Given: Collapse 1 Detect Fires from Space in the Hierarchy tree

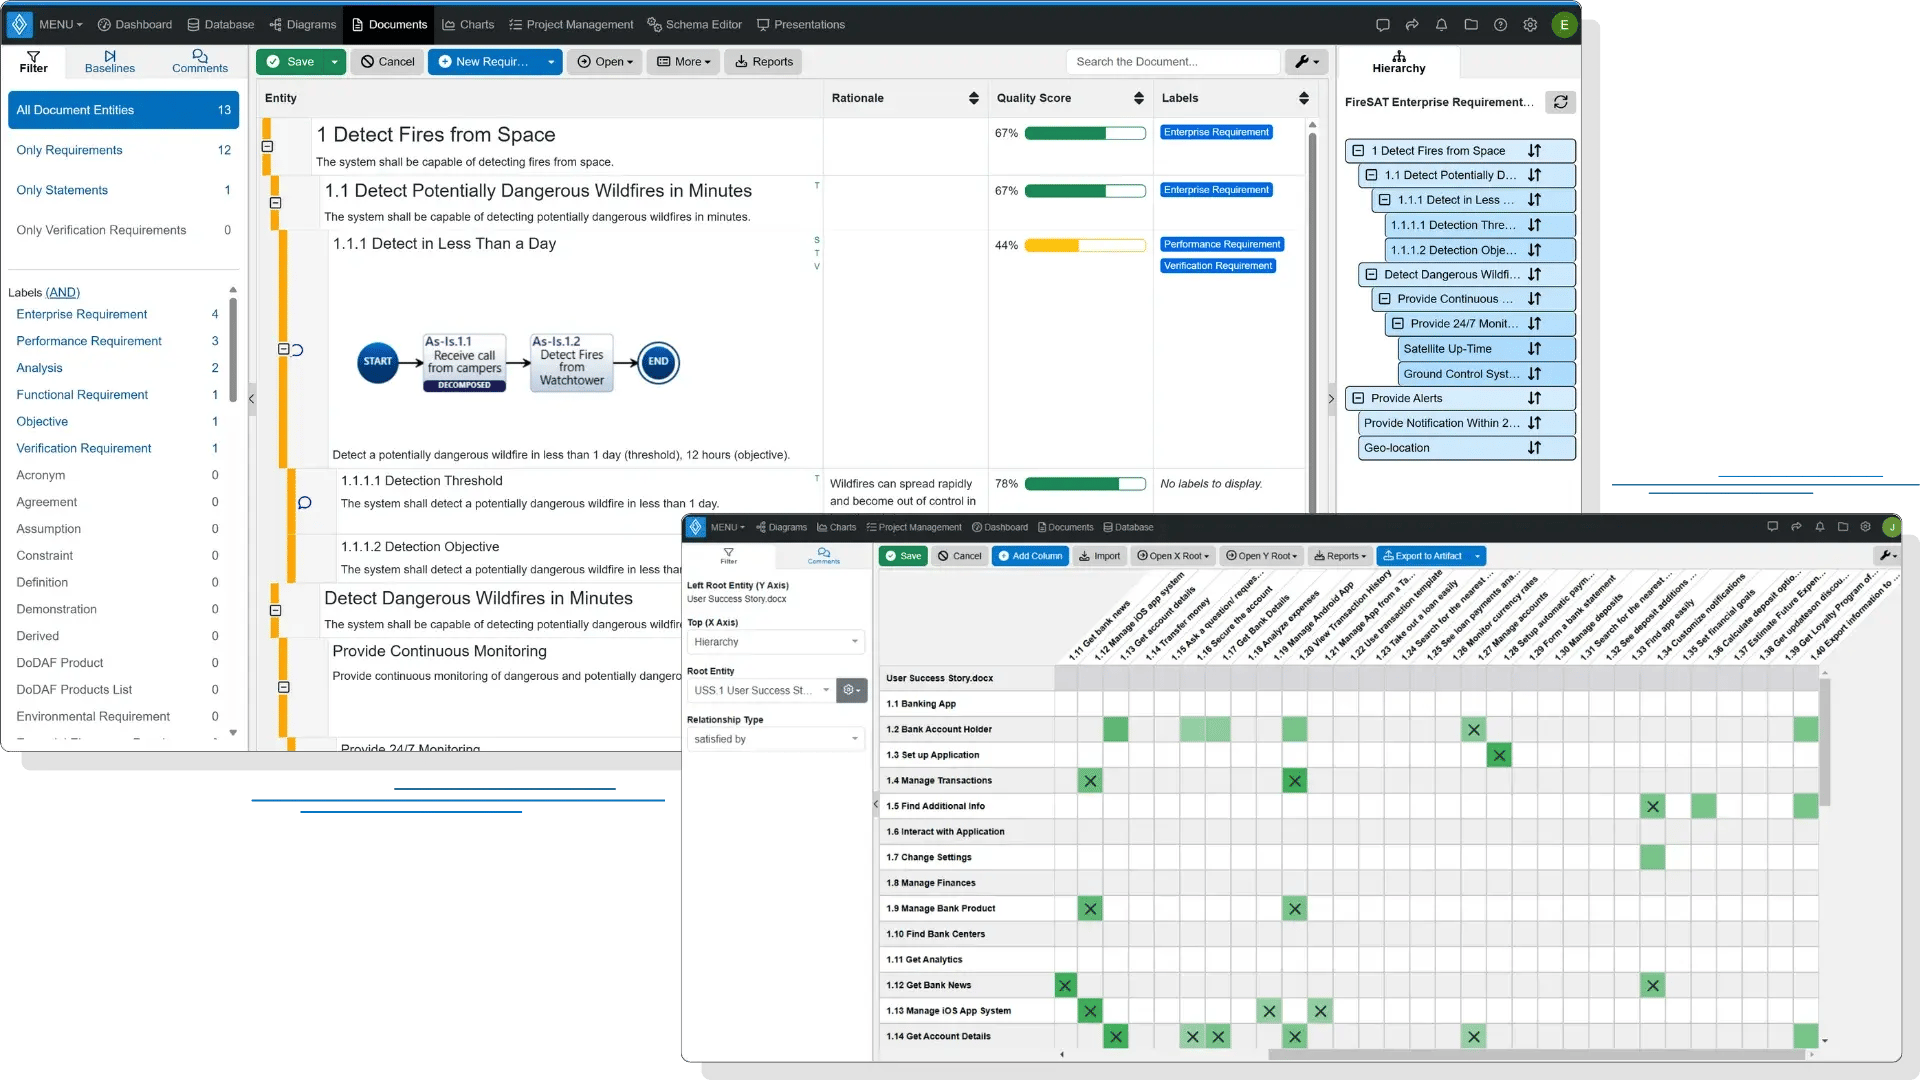Looking at the screenshot, I should coord(1358,151).
